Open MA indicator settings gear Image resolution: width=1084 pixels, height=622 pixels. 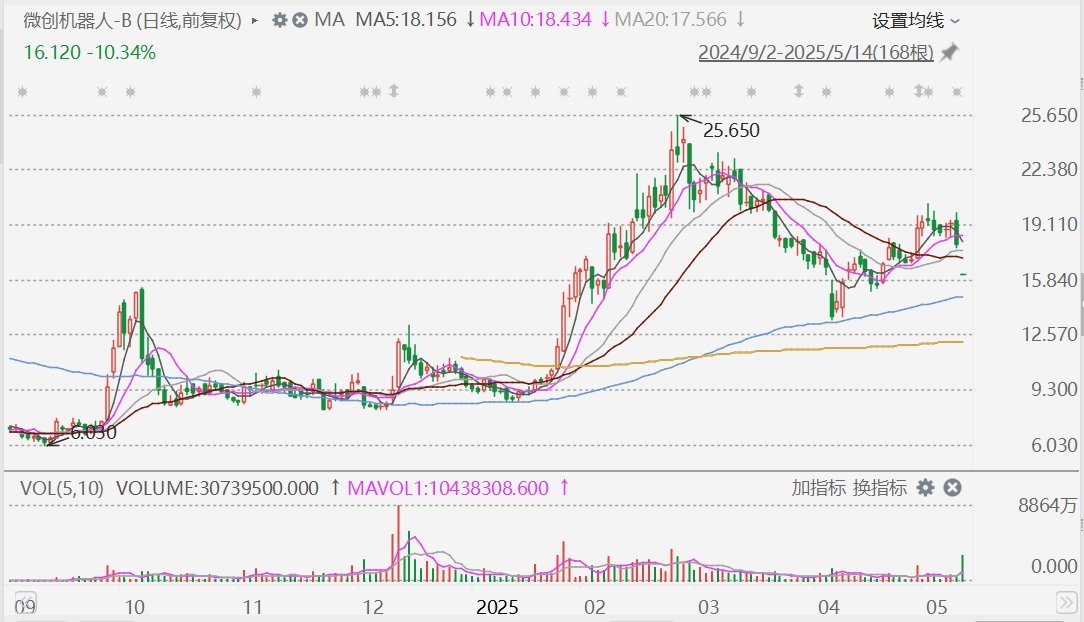279,20
